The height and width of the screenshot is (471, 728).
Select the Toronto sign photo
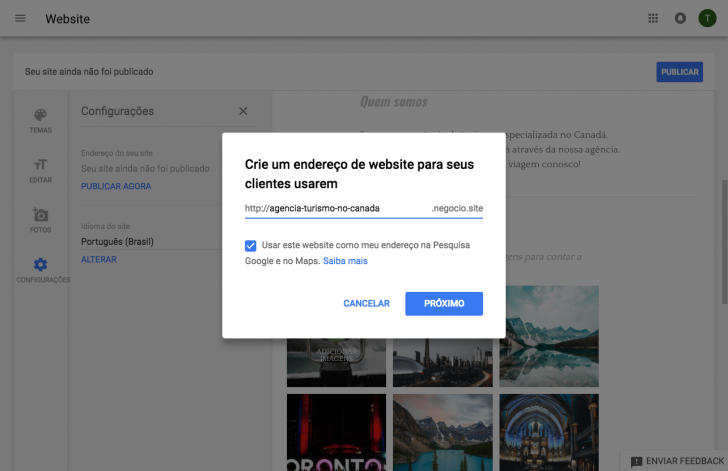point(336,432)
